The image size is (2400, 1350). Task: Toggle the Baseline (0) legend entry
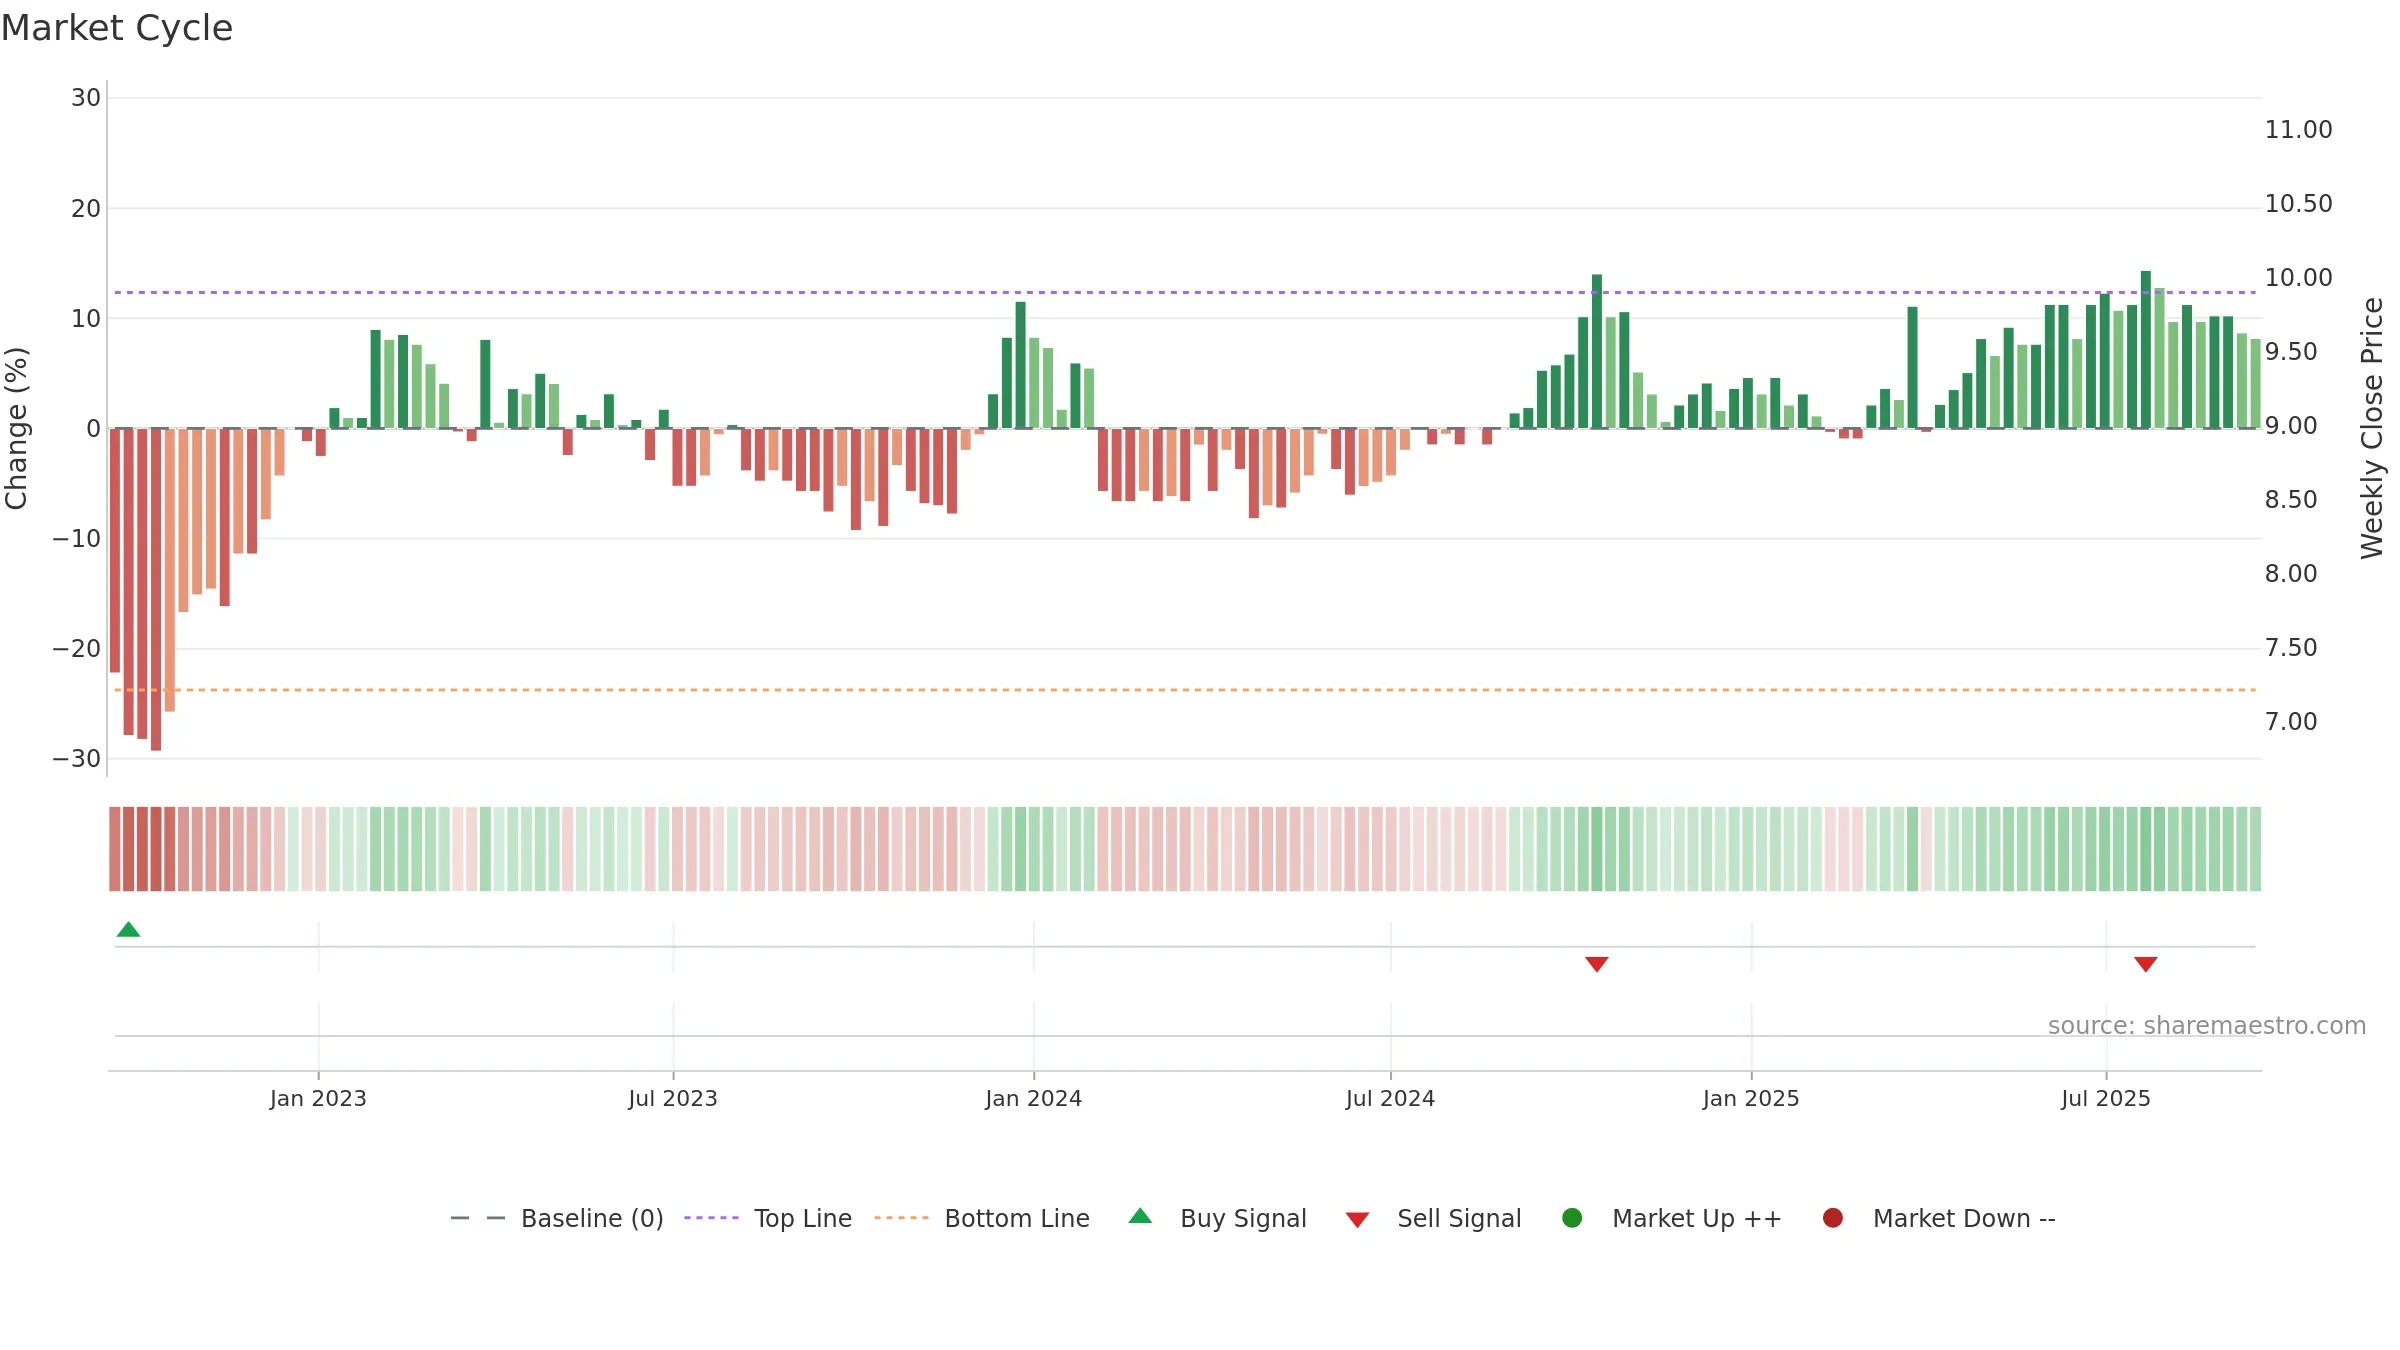(557, 1218)
